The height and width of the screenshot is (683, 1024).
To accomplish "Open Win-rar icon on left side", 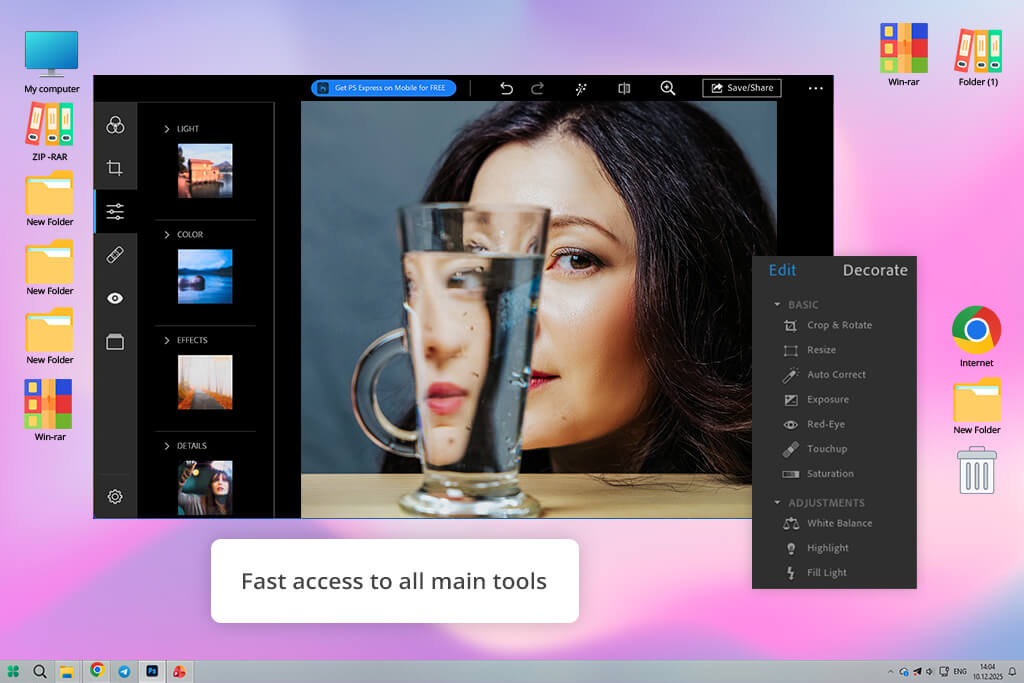I will tap(50, 410).
